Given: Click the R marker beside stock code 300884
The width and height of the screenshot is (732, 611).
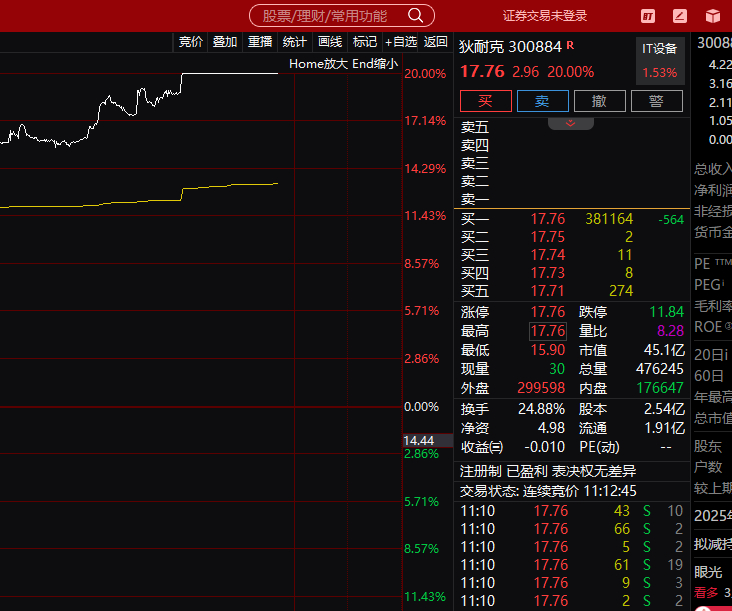Looking at the screenshot, I should click(570, 45).
